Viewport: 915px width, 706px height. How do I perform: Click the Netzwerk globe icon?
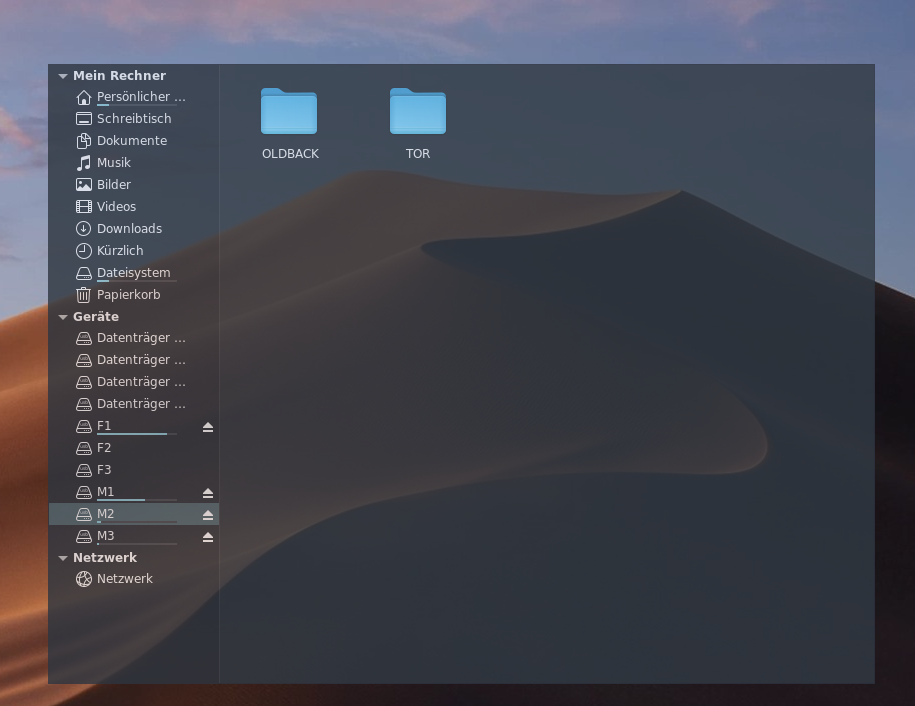click(83, 579)
